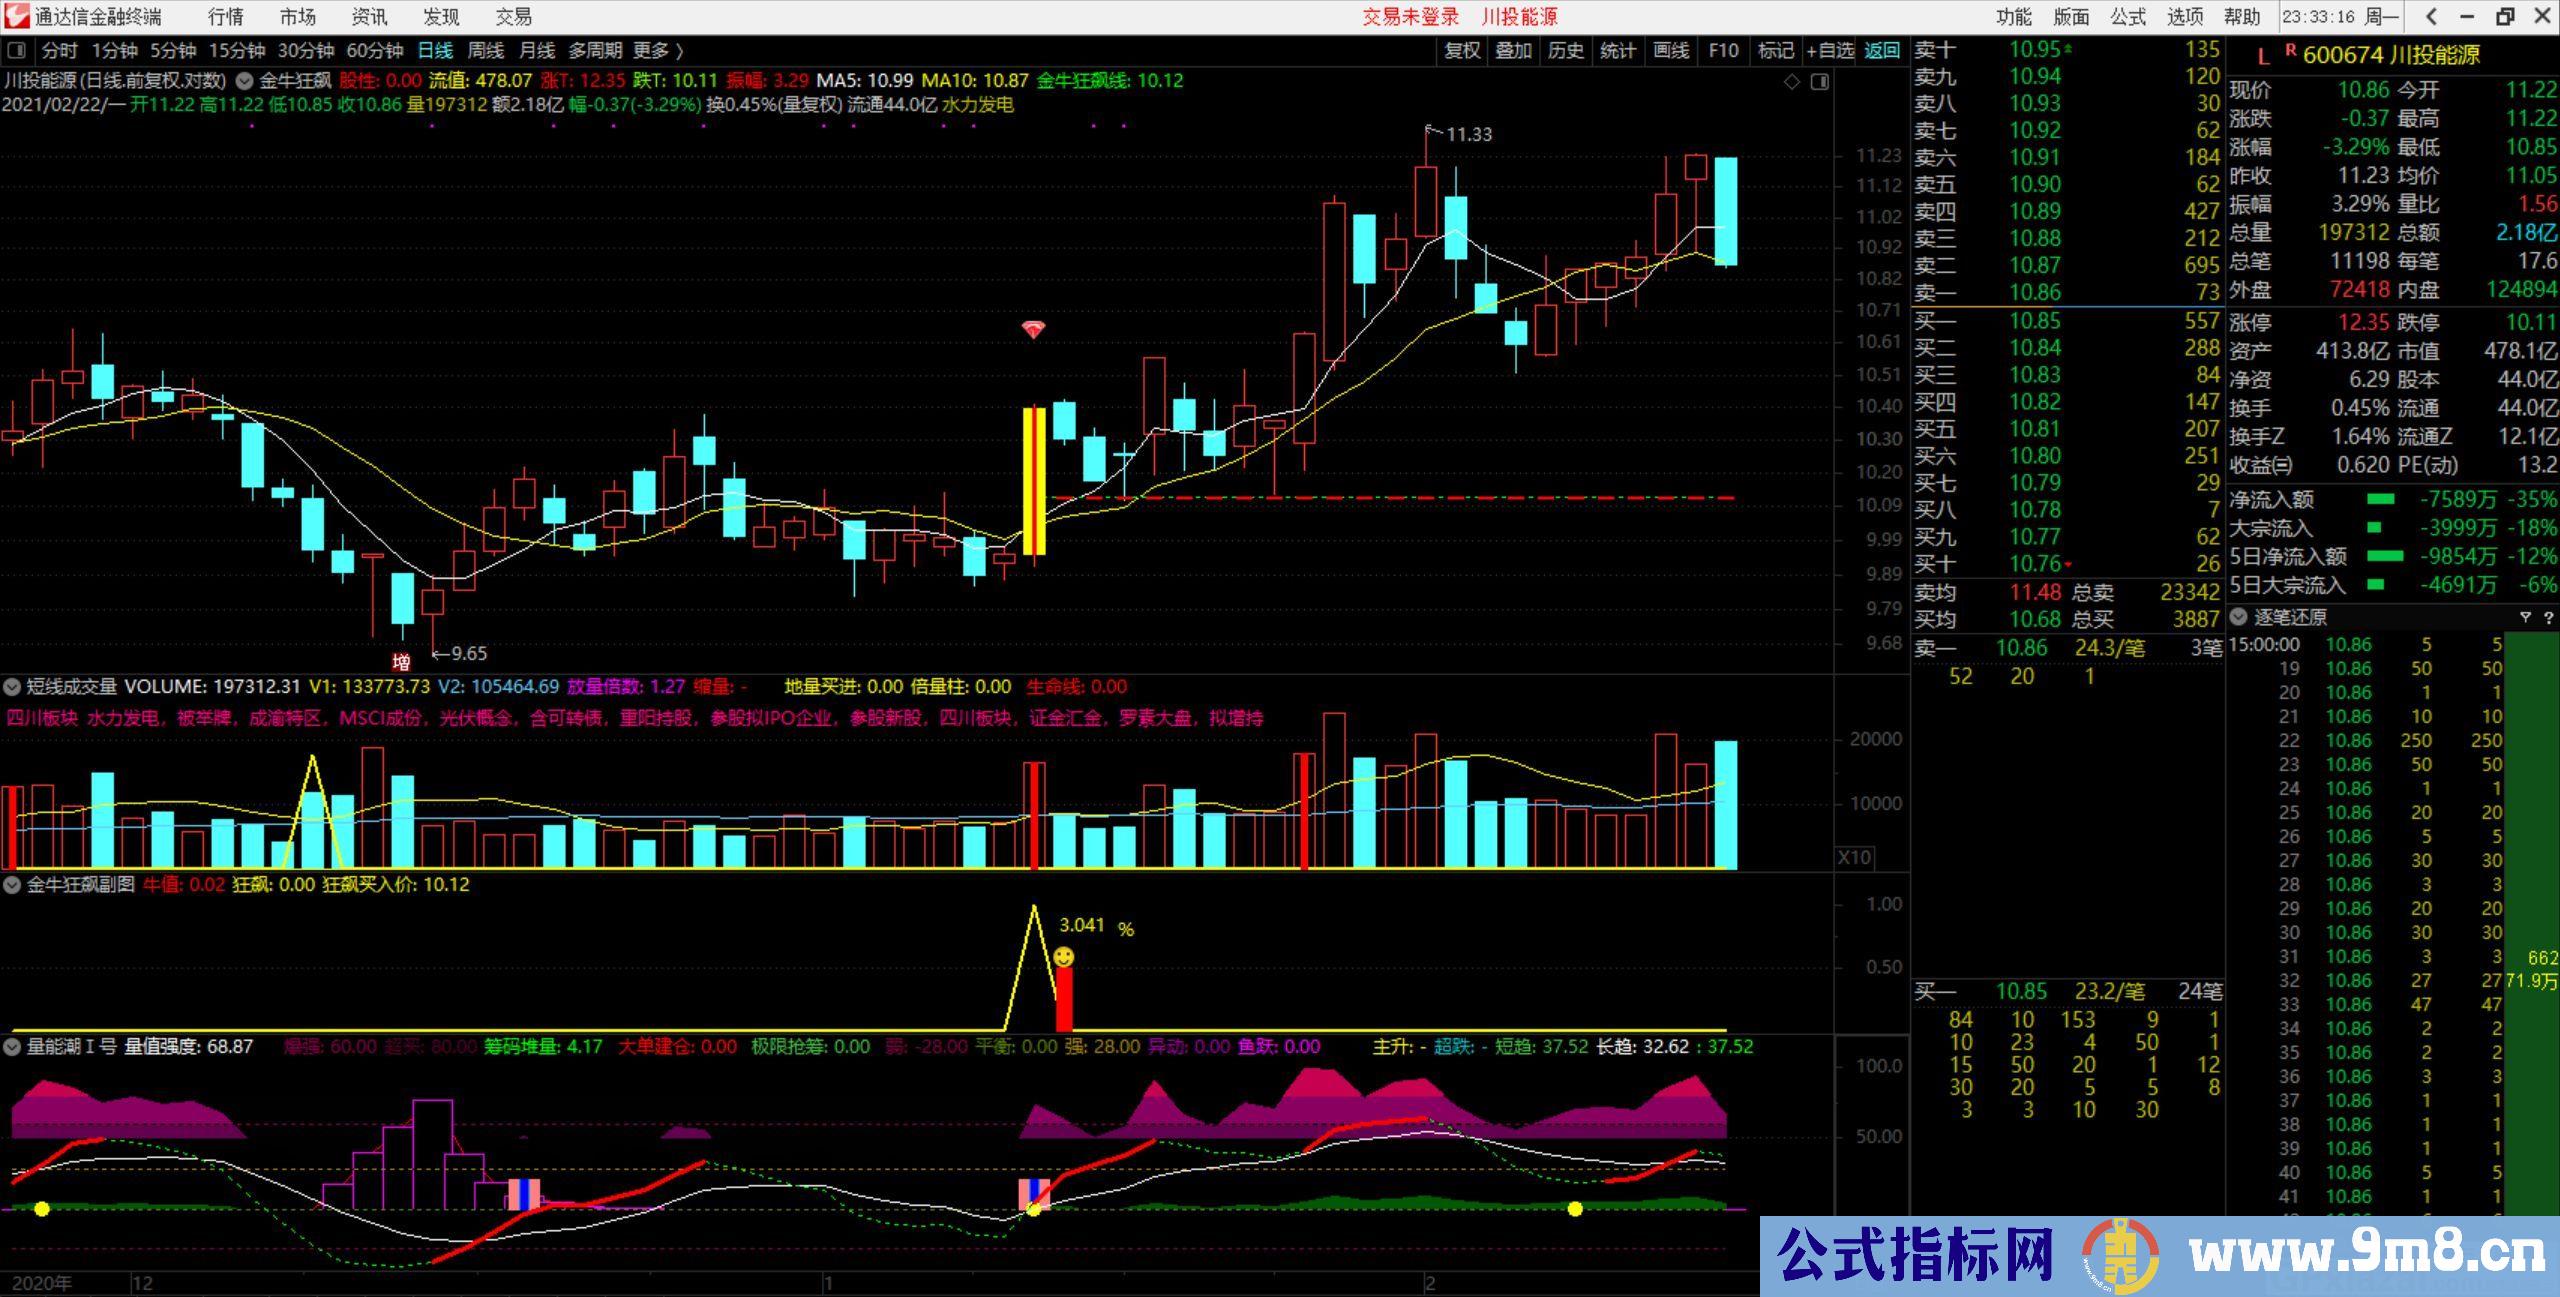Open 金牛狂飙副图 indicator dropdown

pyautogui.click(x=12, y=885)
